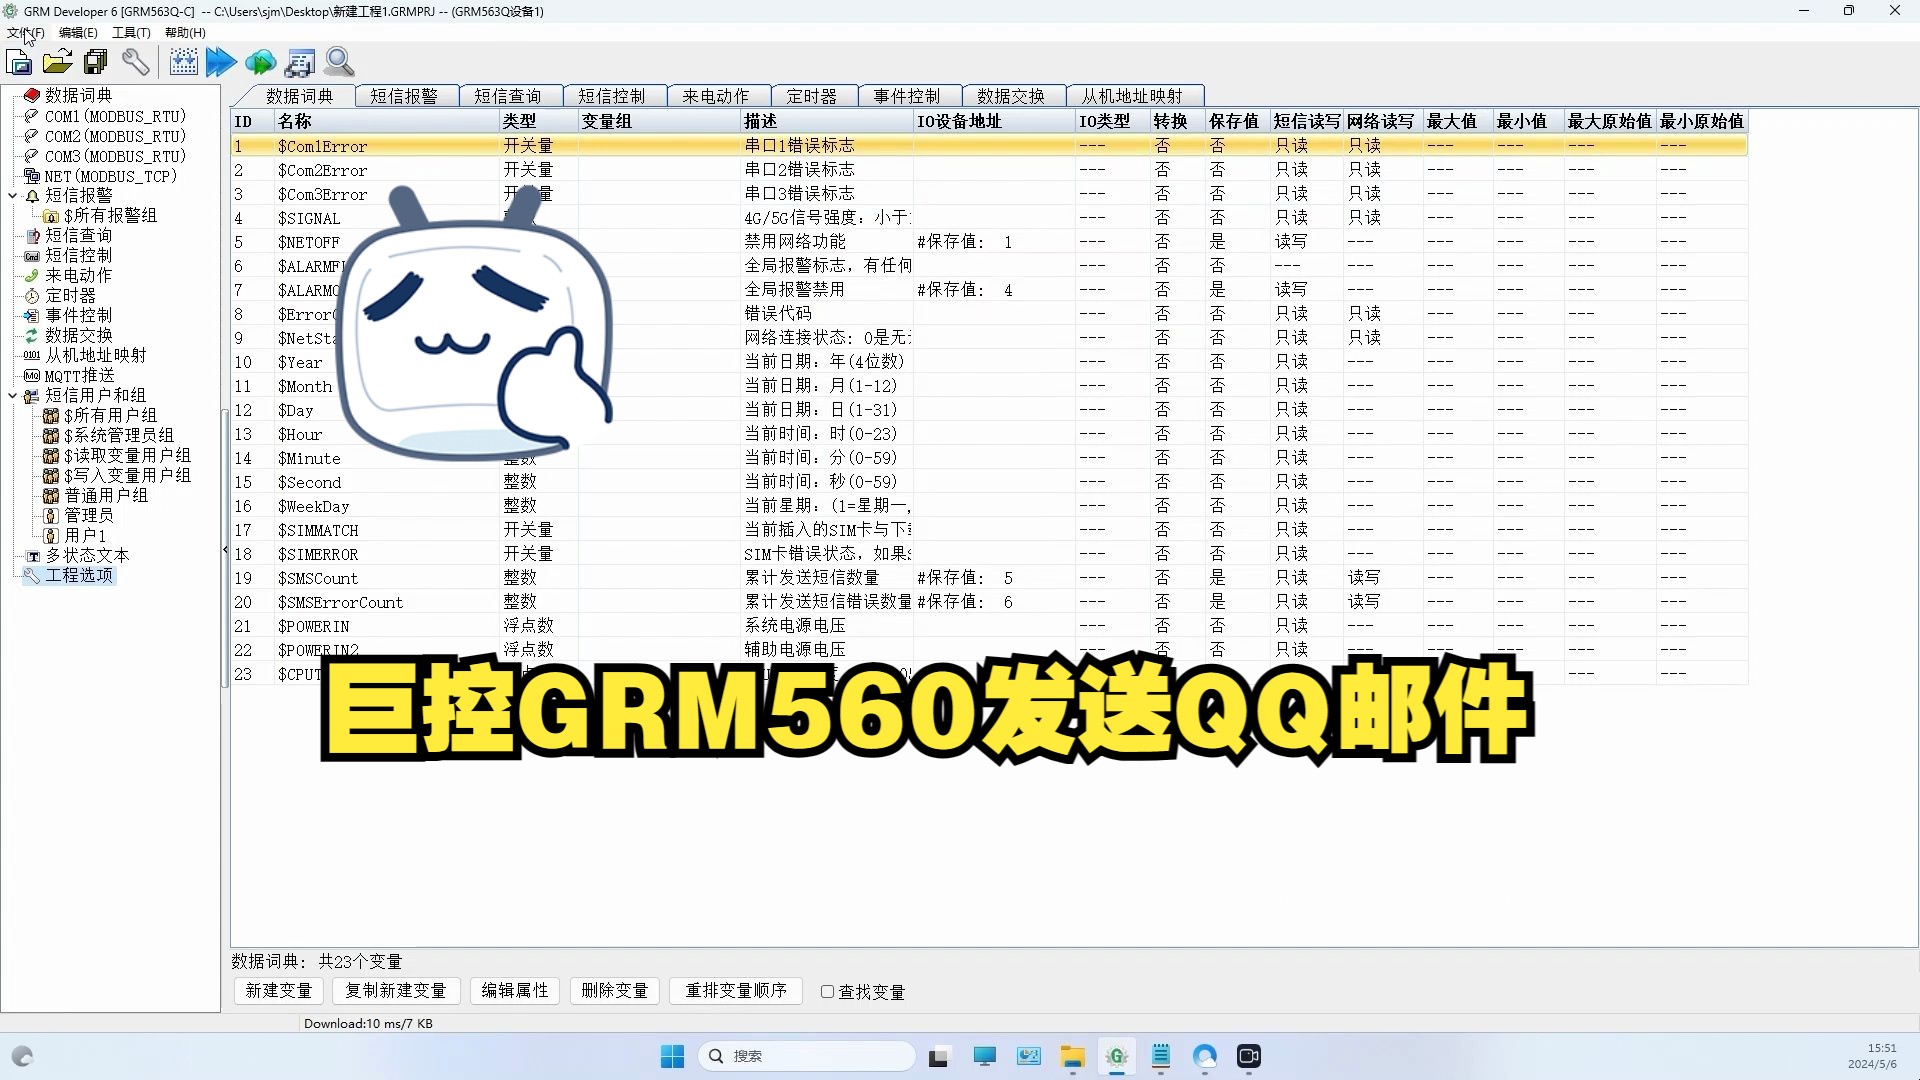This screenshot has height=1080, width=1920.
Task: Select 来电动作 in the tree
Action: click(78, 275)
